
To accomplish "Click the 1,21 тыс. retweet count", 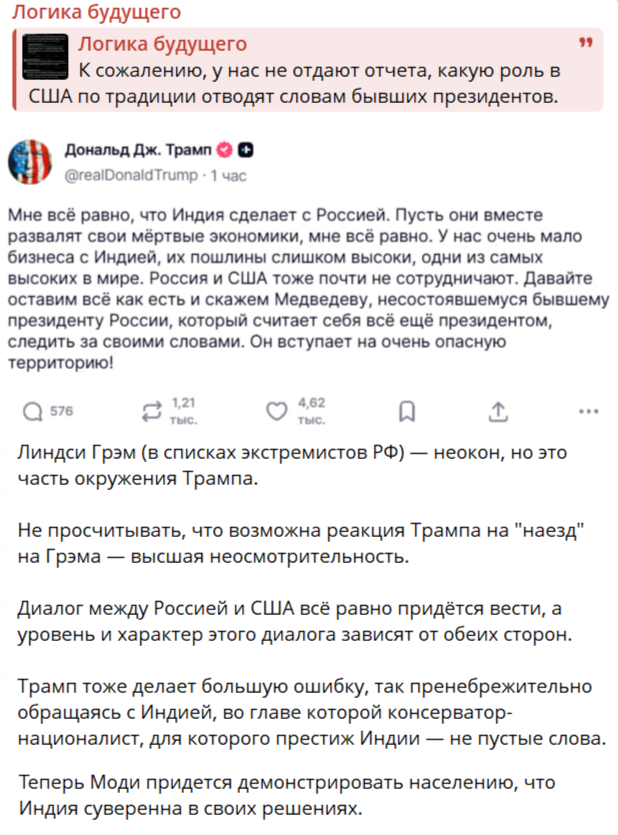I will coord(184,411).
